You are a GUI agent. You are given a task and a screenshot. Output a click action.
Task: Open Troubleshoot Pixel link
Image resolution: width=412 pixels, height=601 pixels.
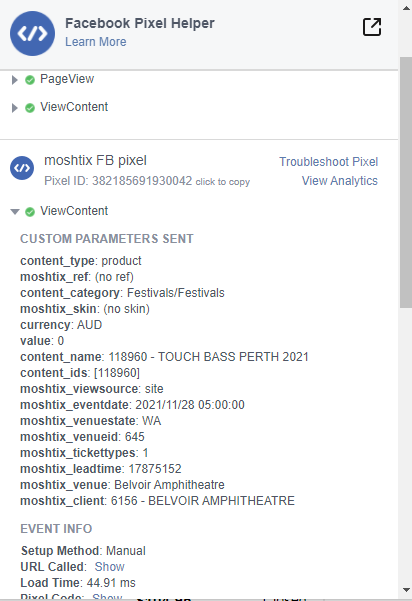click(328, 162)
